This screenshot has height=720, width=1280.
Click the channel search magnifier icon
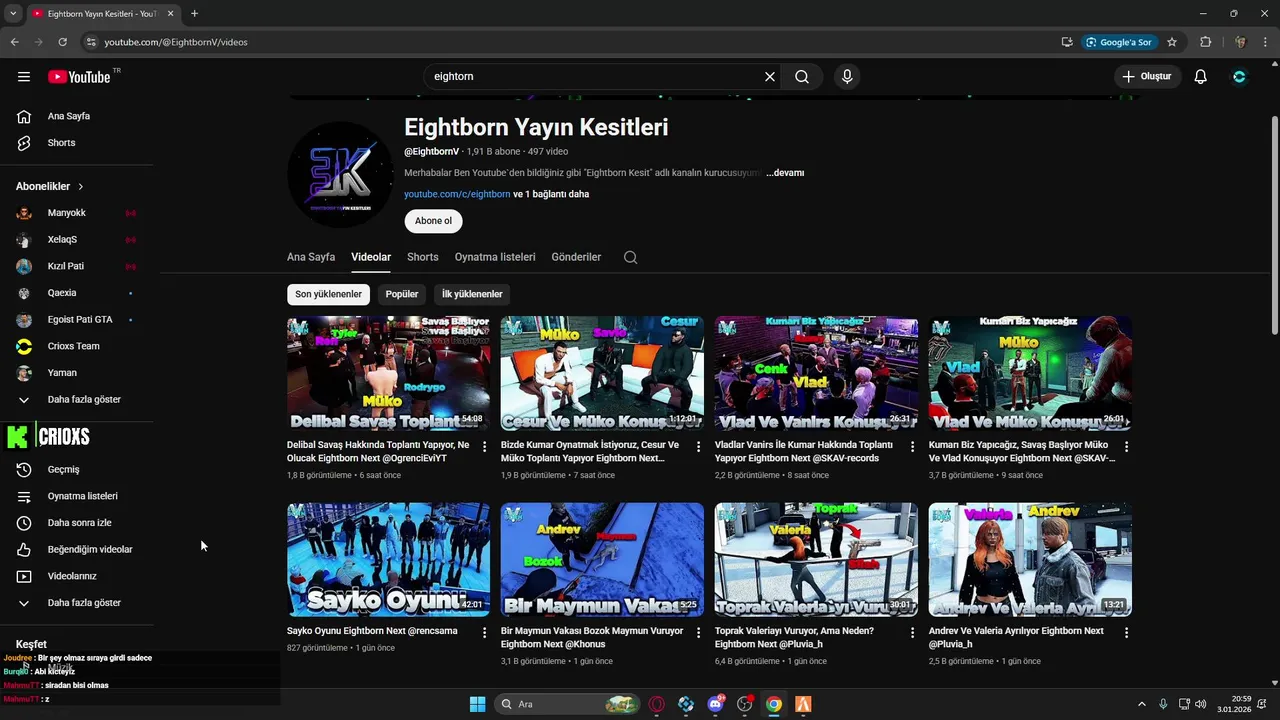click(x=630, y=257)
